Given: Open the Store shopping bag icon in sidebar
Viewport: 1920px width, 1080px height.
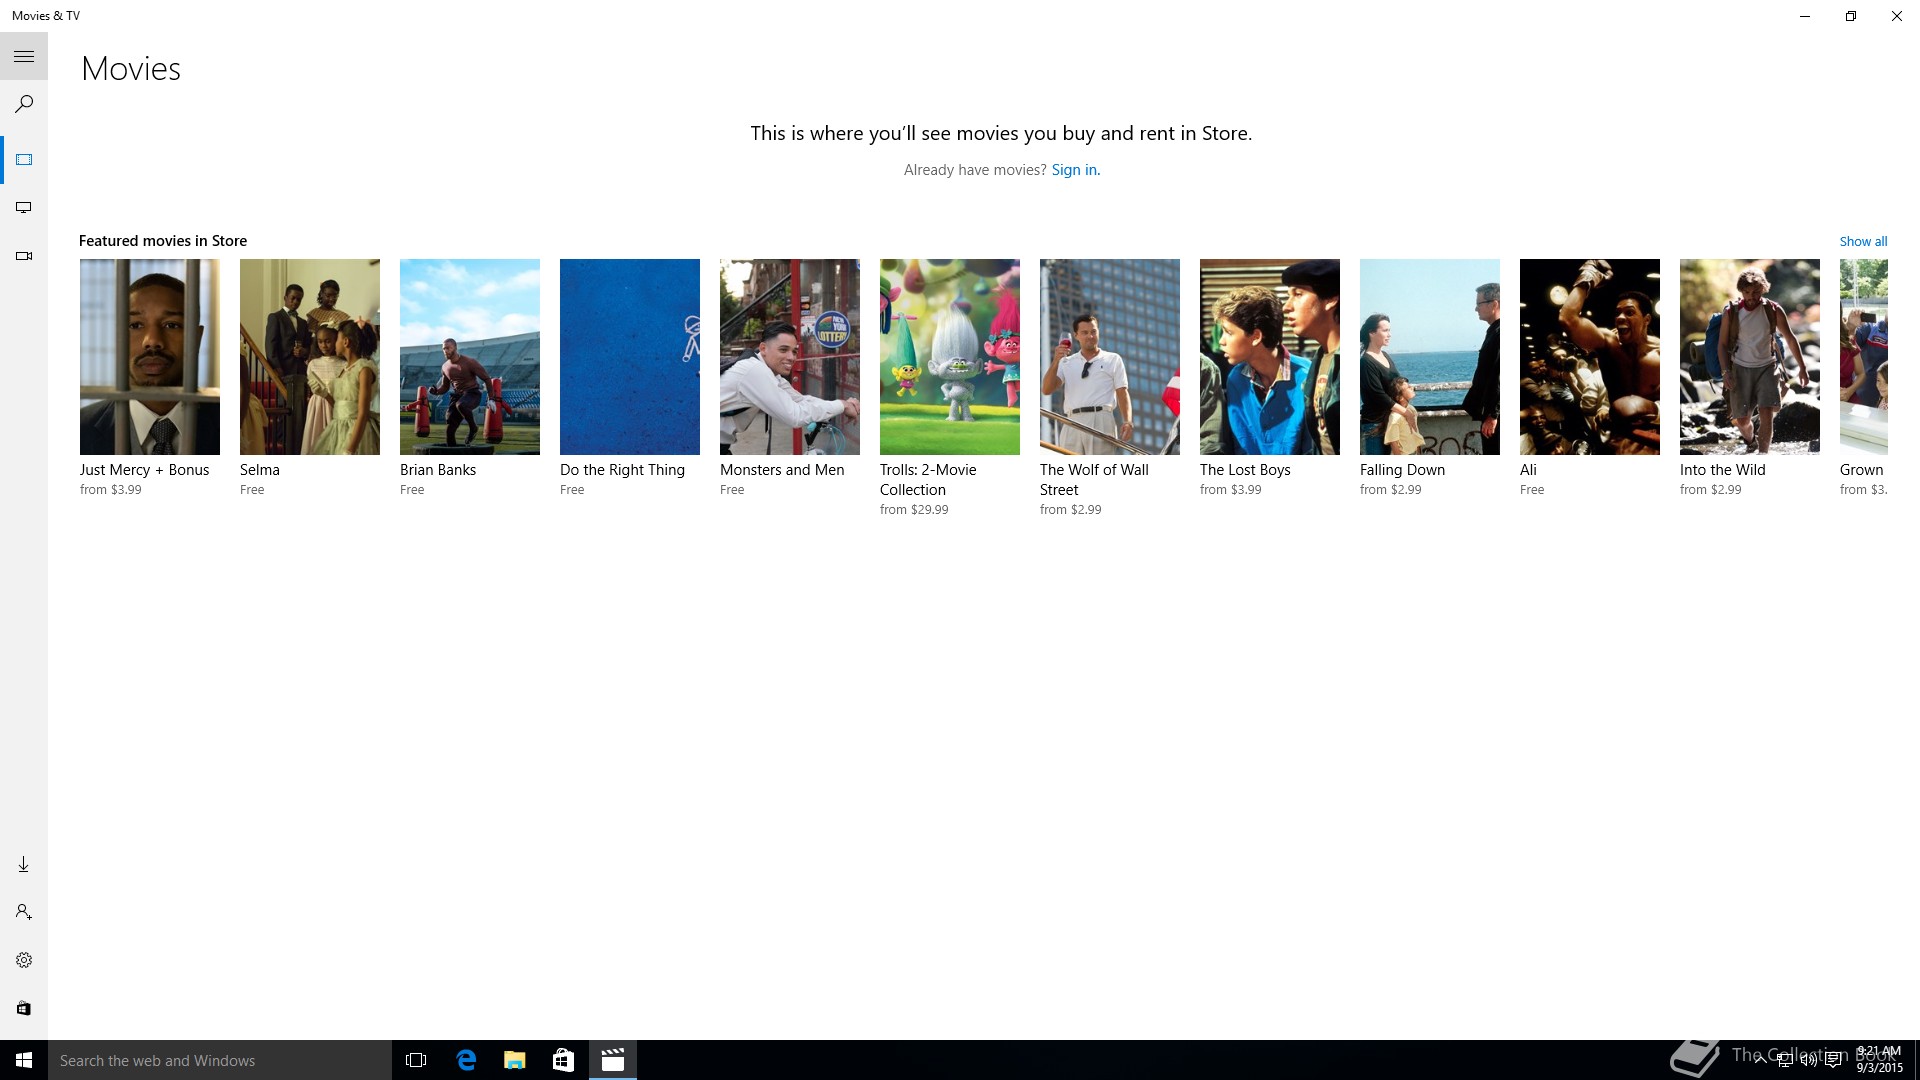Looking at the screenshot, I should 24,1008.
